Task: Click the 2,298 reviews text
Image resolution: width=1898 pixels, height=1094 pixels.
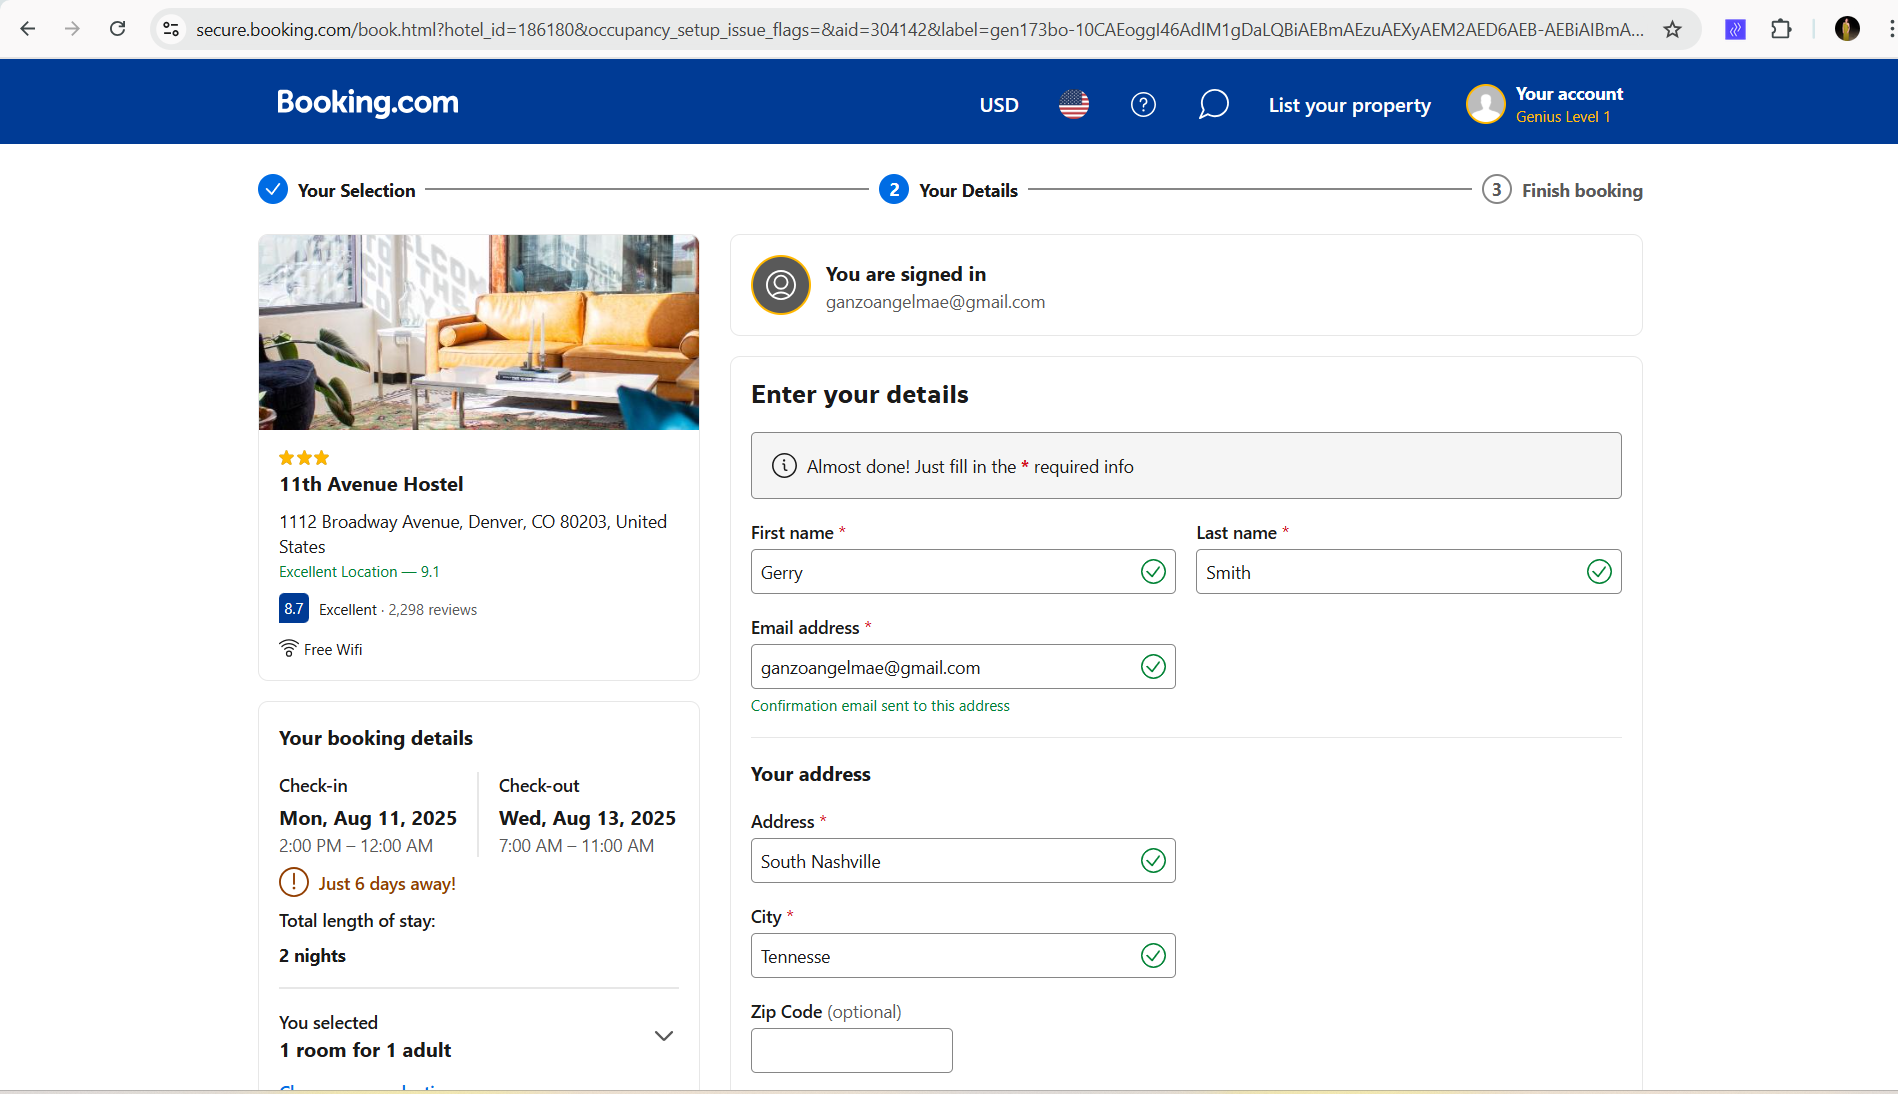Action: 433,609
